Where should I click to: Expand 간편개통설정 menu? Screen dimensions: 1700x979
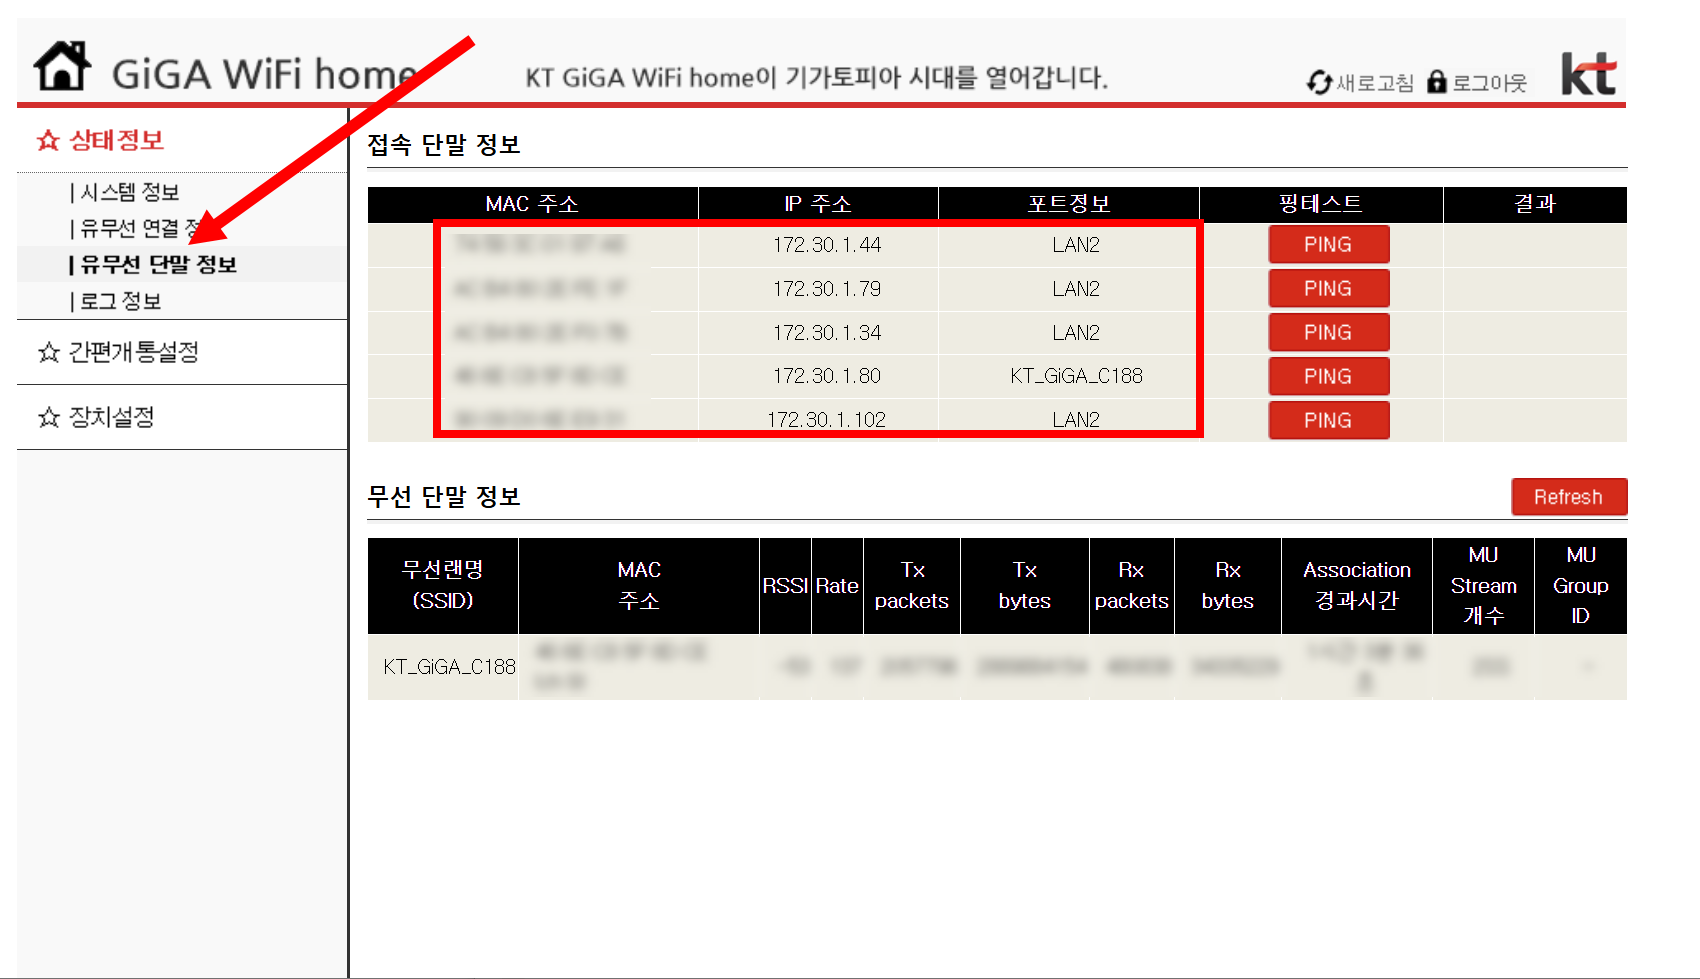tap(133, 352)
